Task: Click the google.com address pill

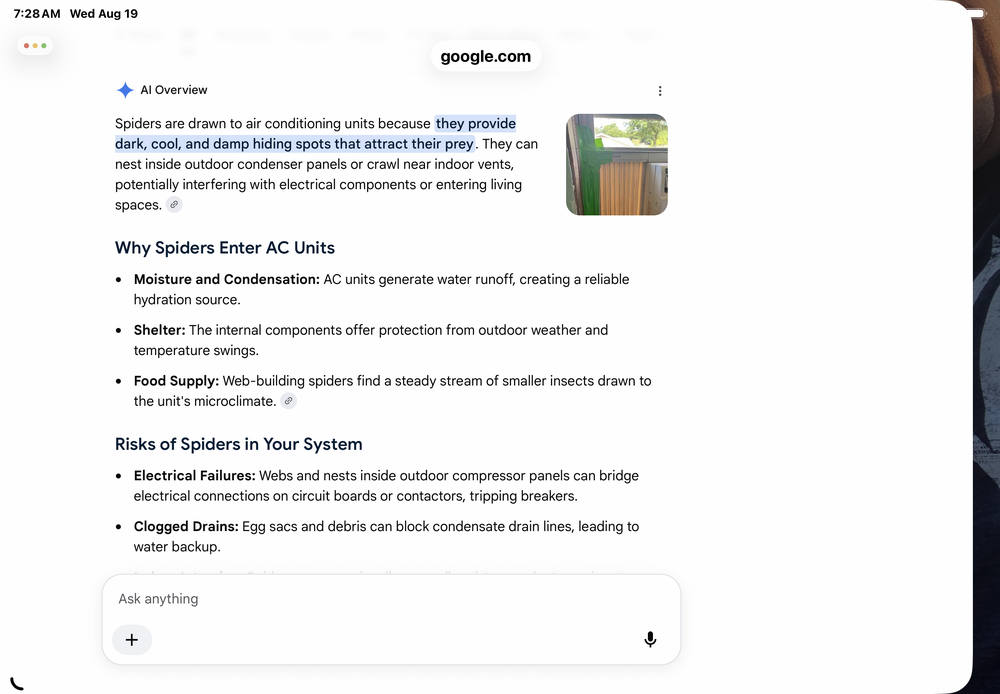Action: (485, 56)
